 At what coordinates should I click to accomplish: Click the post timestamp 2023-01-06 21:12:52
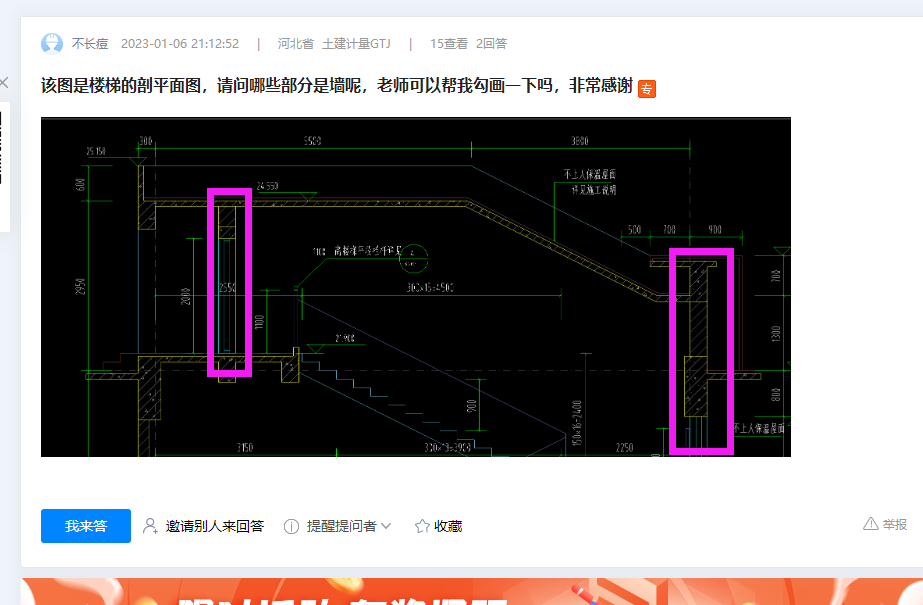tap(180, 44)
